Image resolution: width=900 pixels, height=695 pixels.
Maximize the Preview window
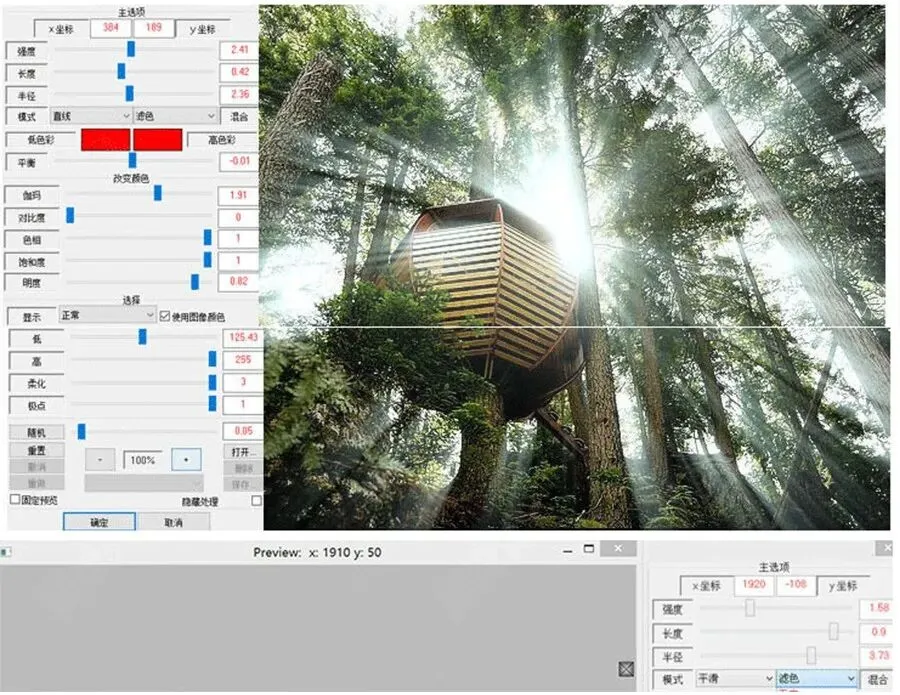(x=588, y=549)
